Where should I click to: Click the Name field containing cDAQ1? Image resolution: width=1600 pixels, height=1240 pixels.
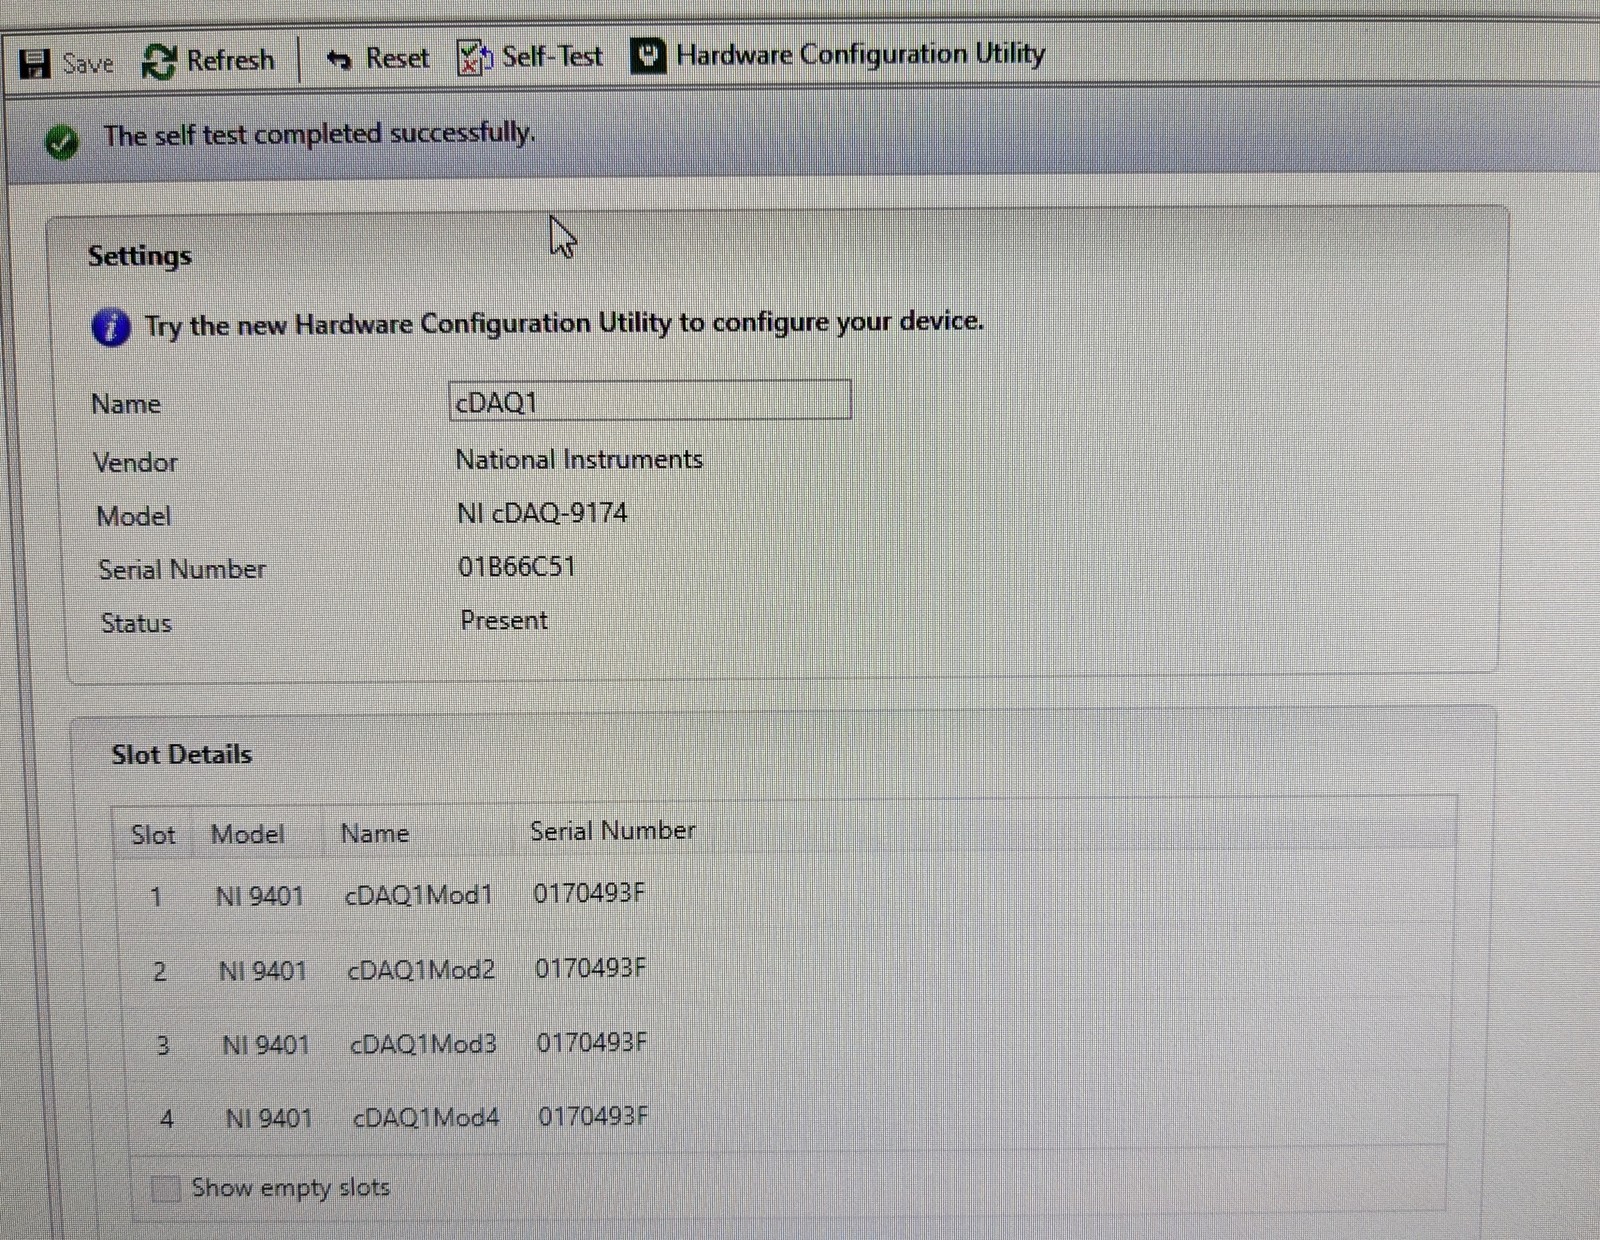(x=650, y=401)
